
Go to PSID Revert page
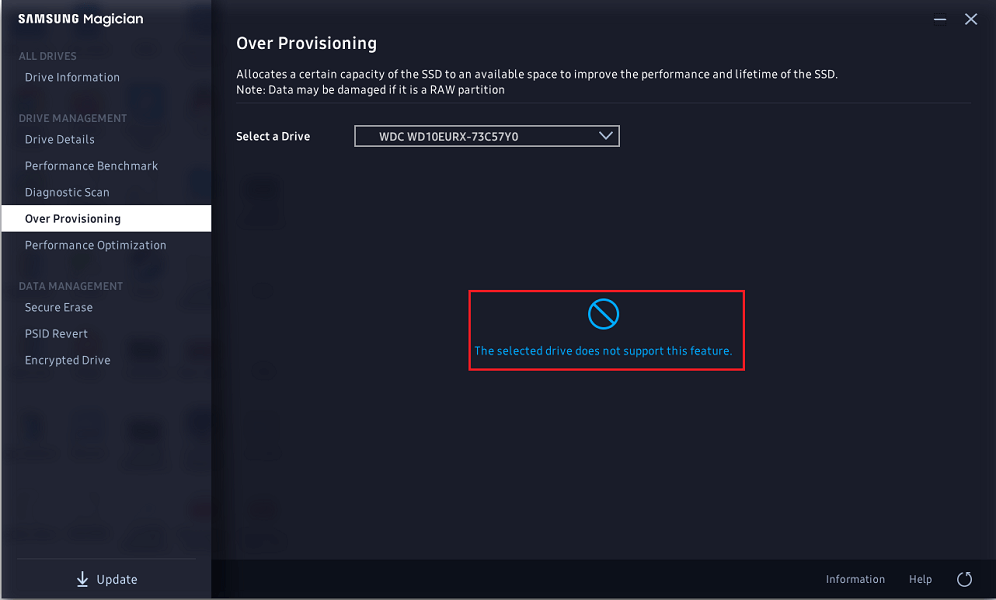[56, 334]
